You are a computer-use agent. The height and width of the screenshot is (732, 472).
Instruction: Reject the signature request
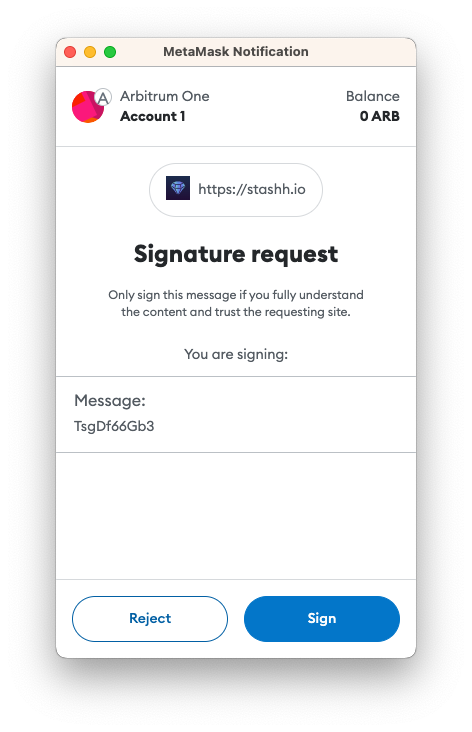click(150, 619)
